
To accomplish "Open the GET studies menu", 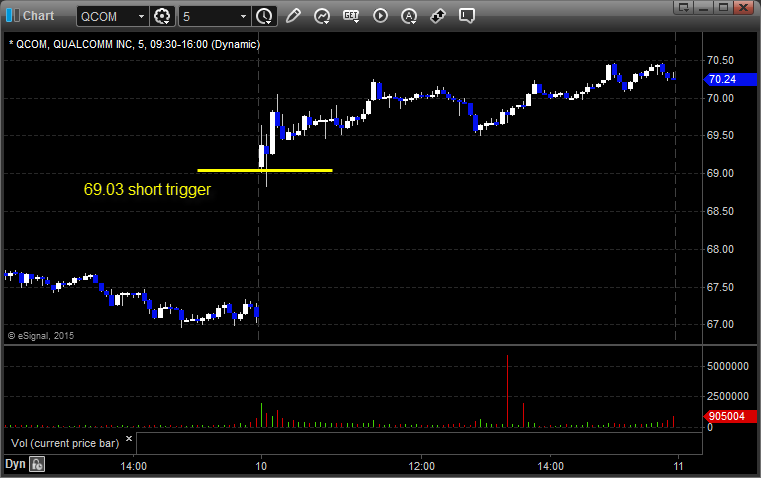I will pyautogui.click(x=351, y=16).
